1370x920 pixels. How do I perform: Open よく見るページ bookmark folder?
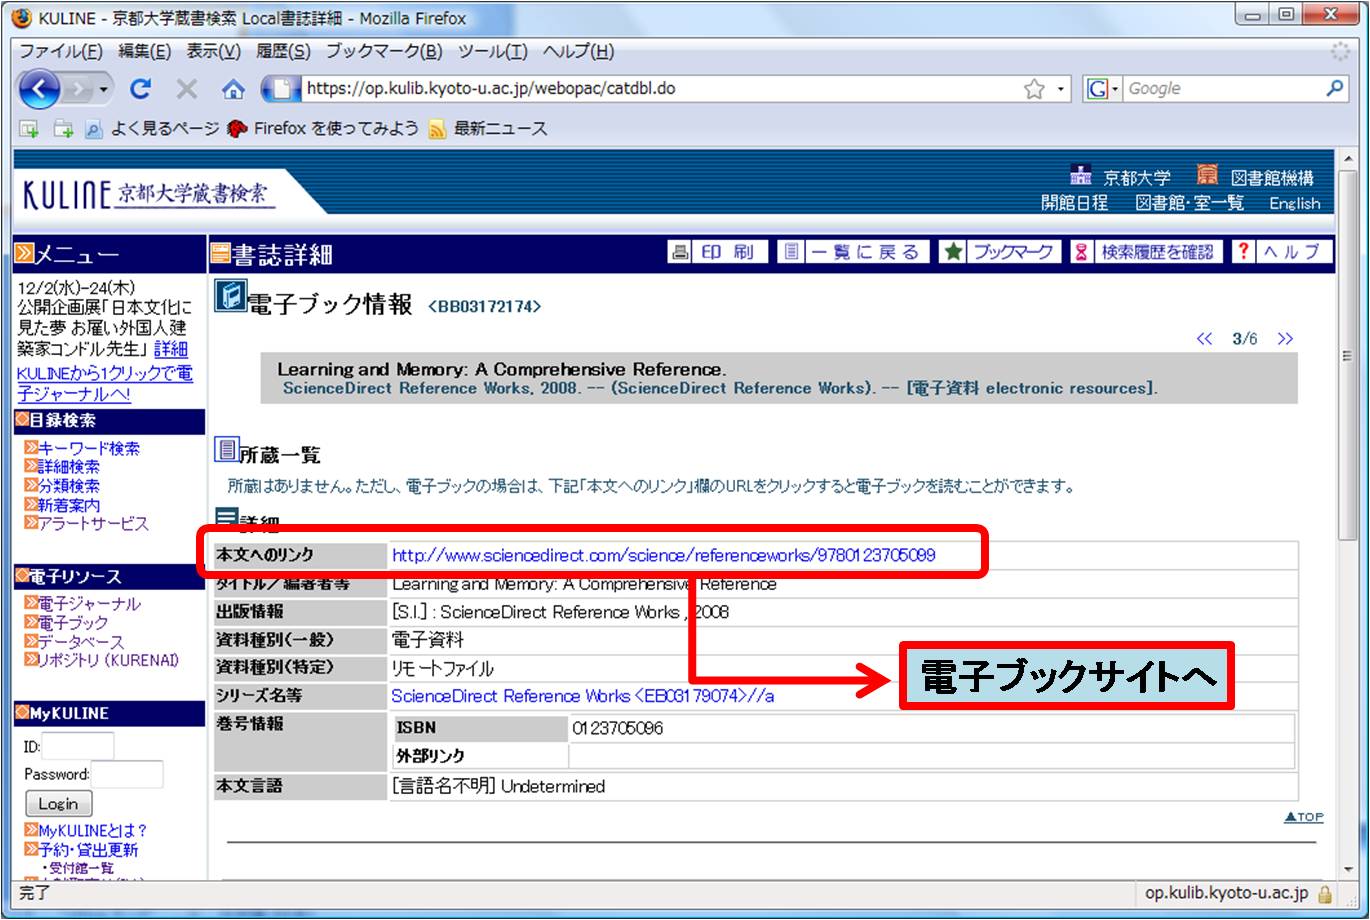(x=152, y=128)
